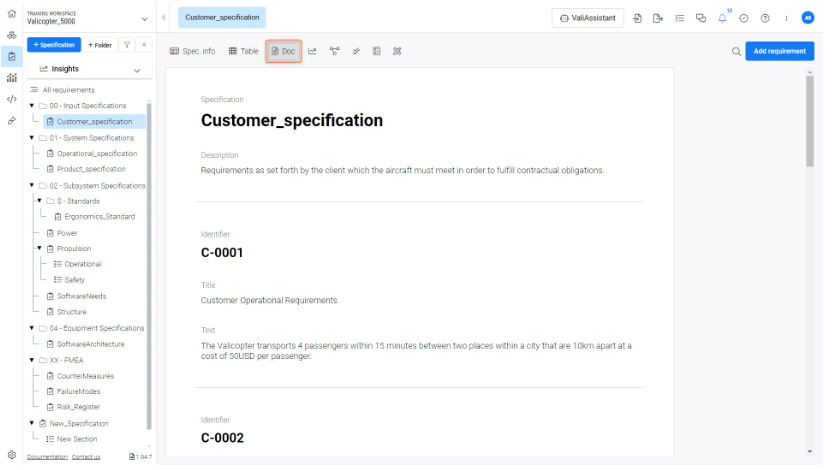Image resolution: width=838 pixels, height=470 pixels.
Task: Click the Add requirement button
Action: (x=779, y=51)
